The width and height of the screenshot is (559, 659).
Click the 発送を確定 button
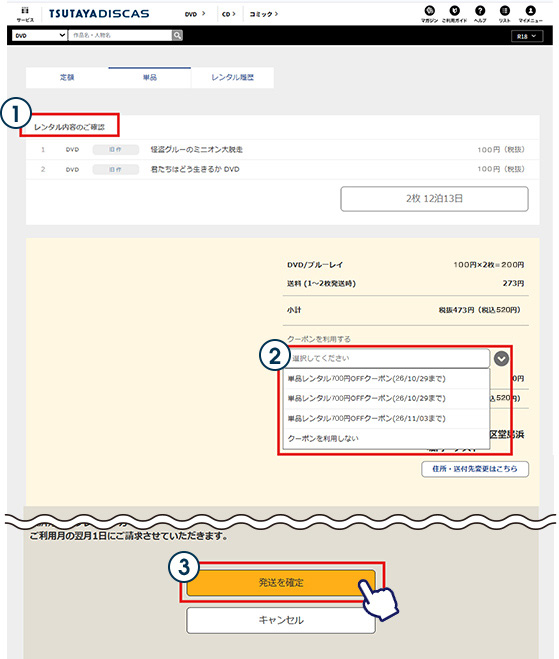(x=281, y=583)
